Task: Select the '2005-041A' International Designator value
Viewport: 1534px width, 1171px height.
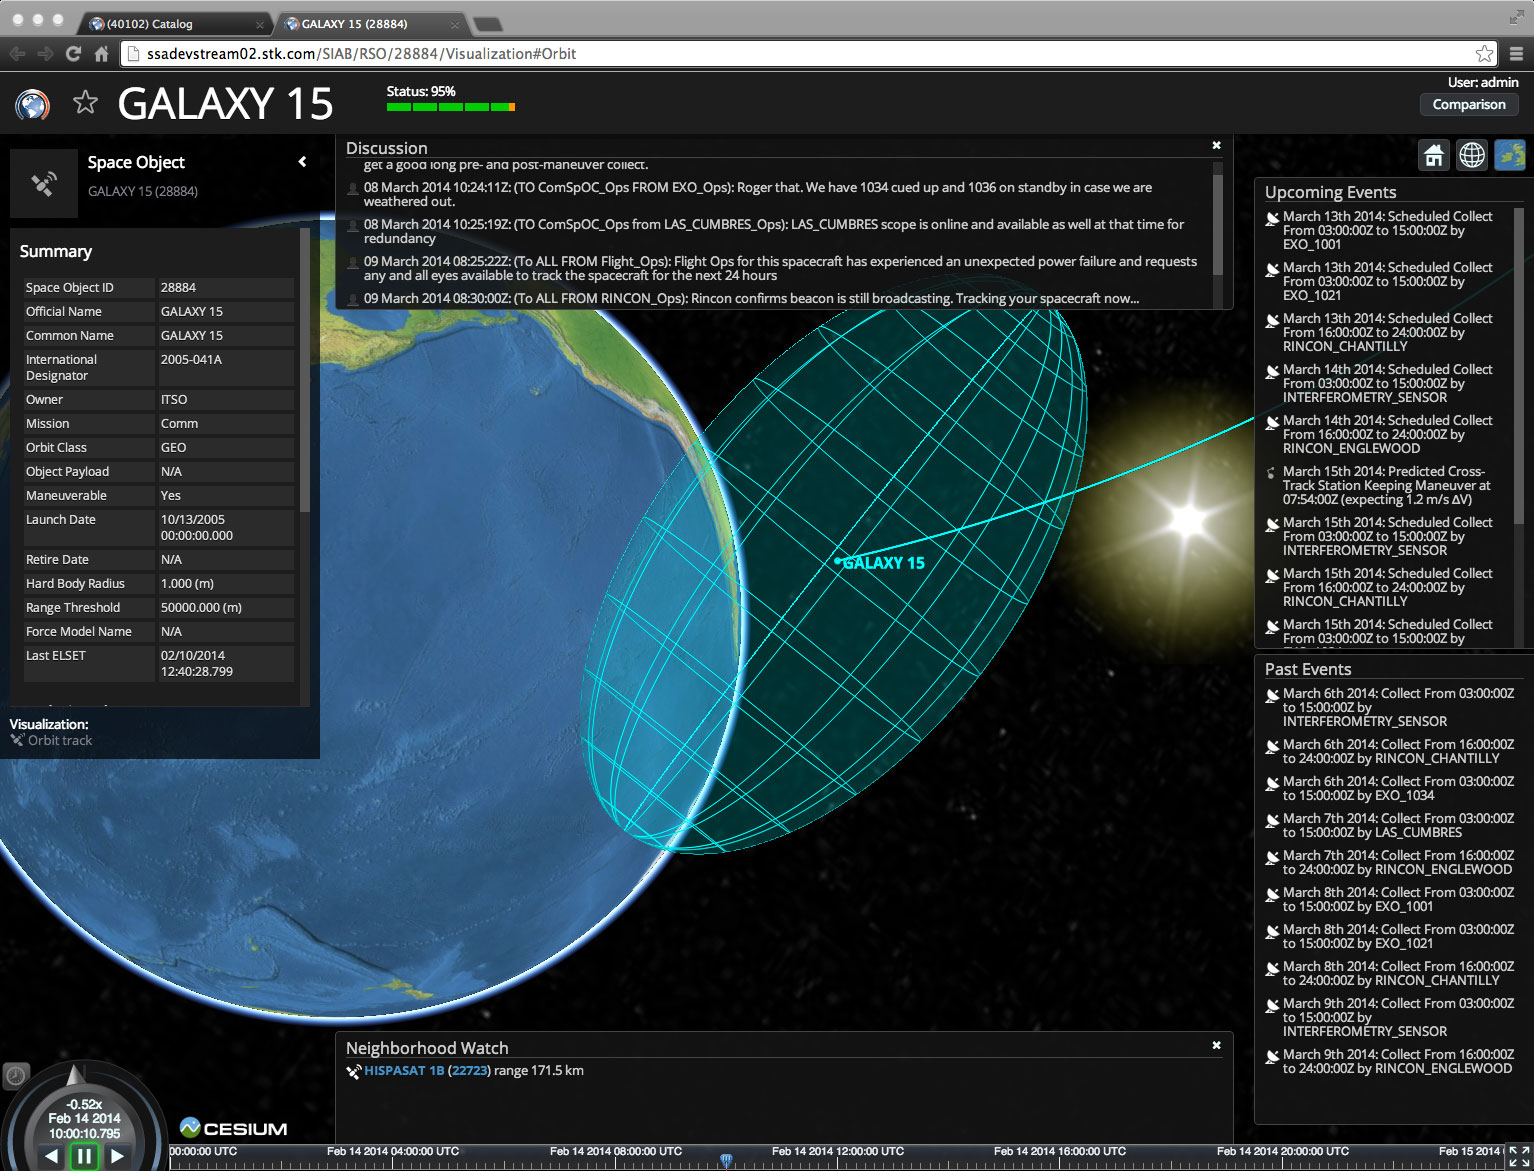Action: [x=191, y=359]
